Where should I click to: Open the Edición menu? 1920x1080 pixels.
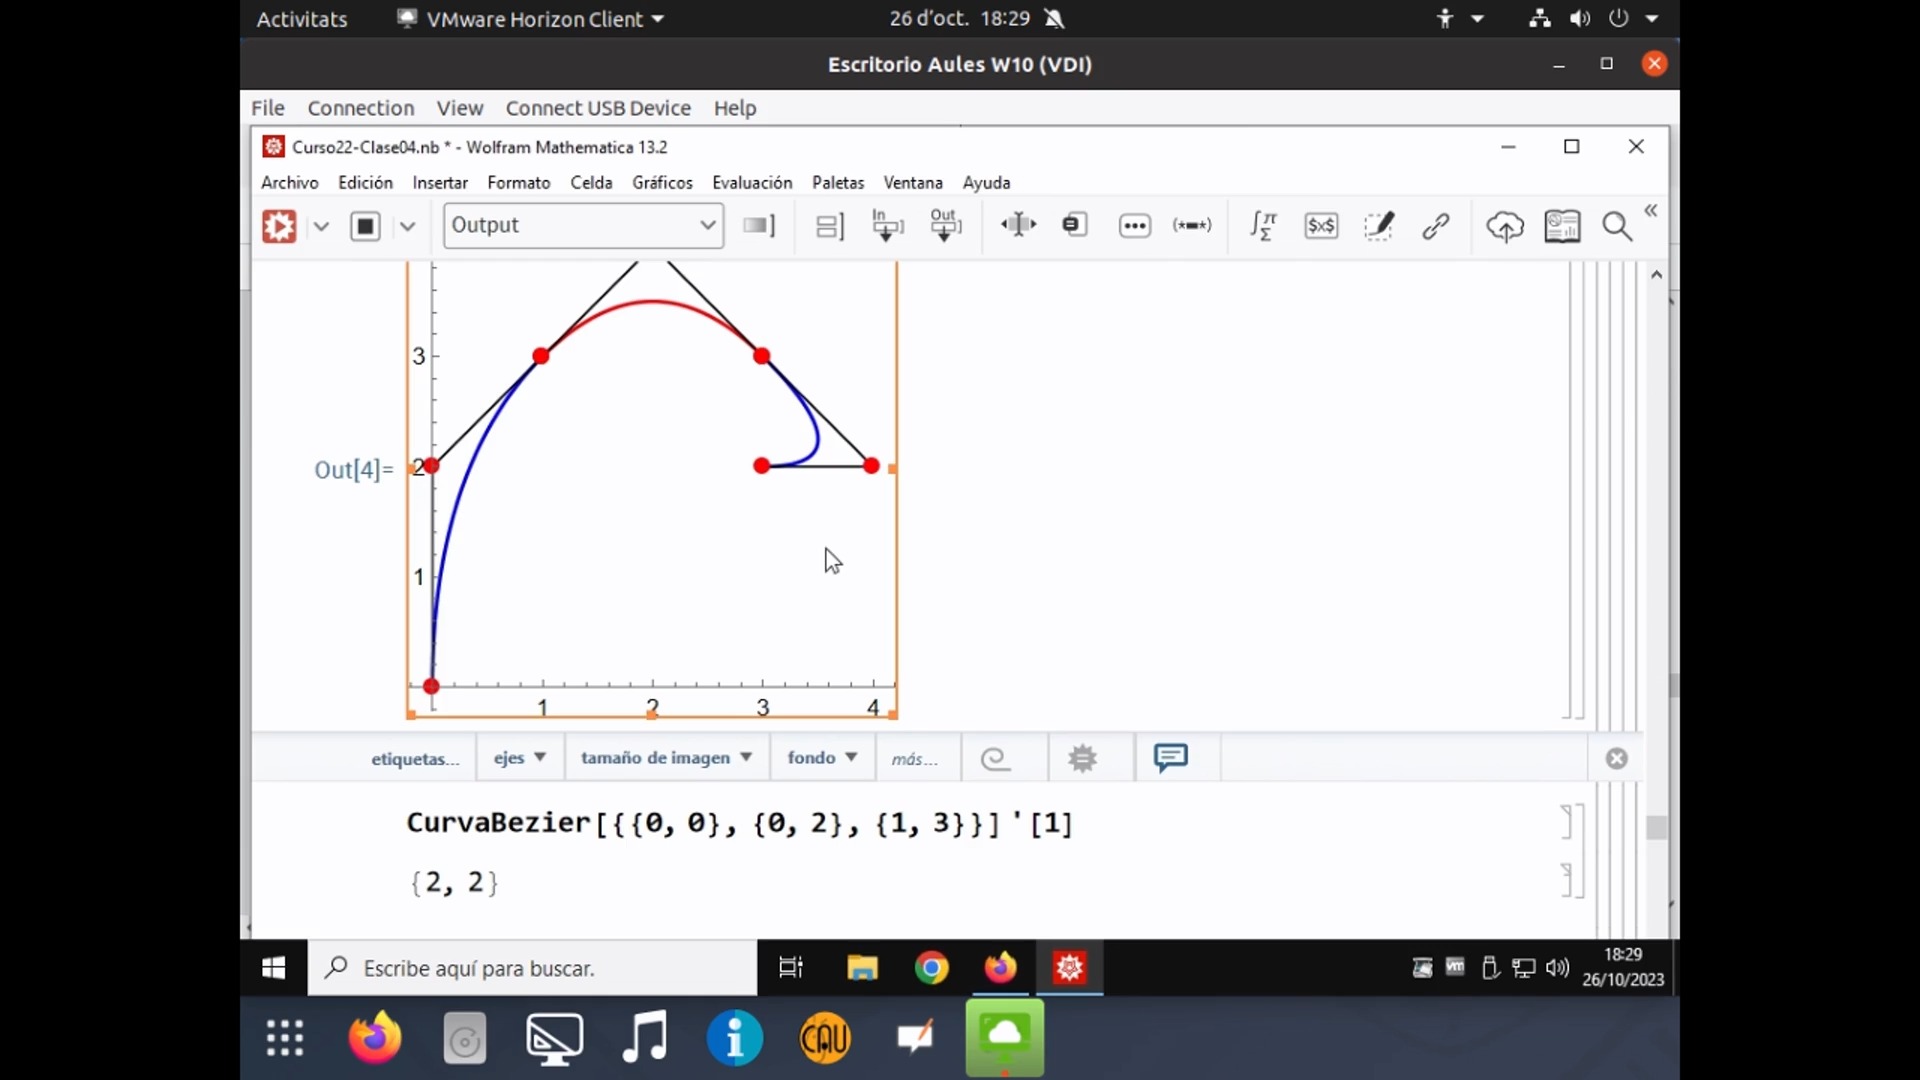pyautogui.click(x=365, y=183)
